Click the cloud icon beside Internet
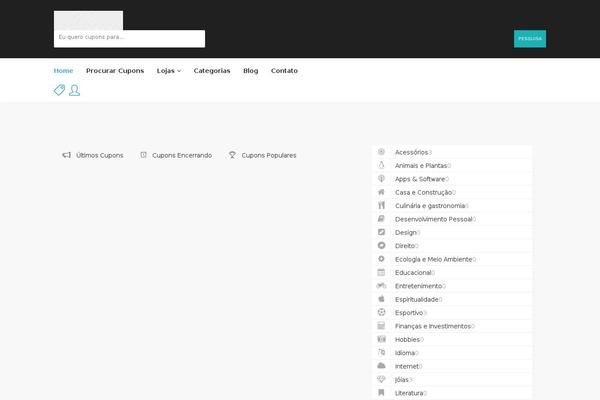The height and width of the screenshot is (400, 600). point(381,366)
